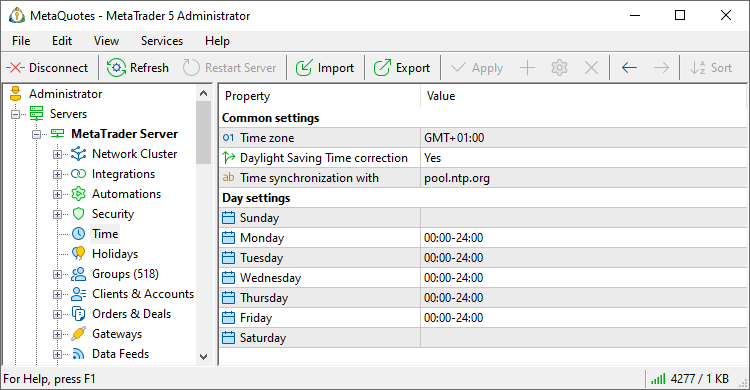Click the X delete icon in toolbar

click(x=592, y=68)
